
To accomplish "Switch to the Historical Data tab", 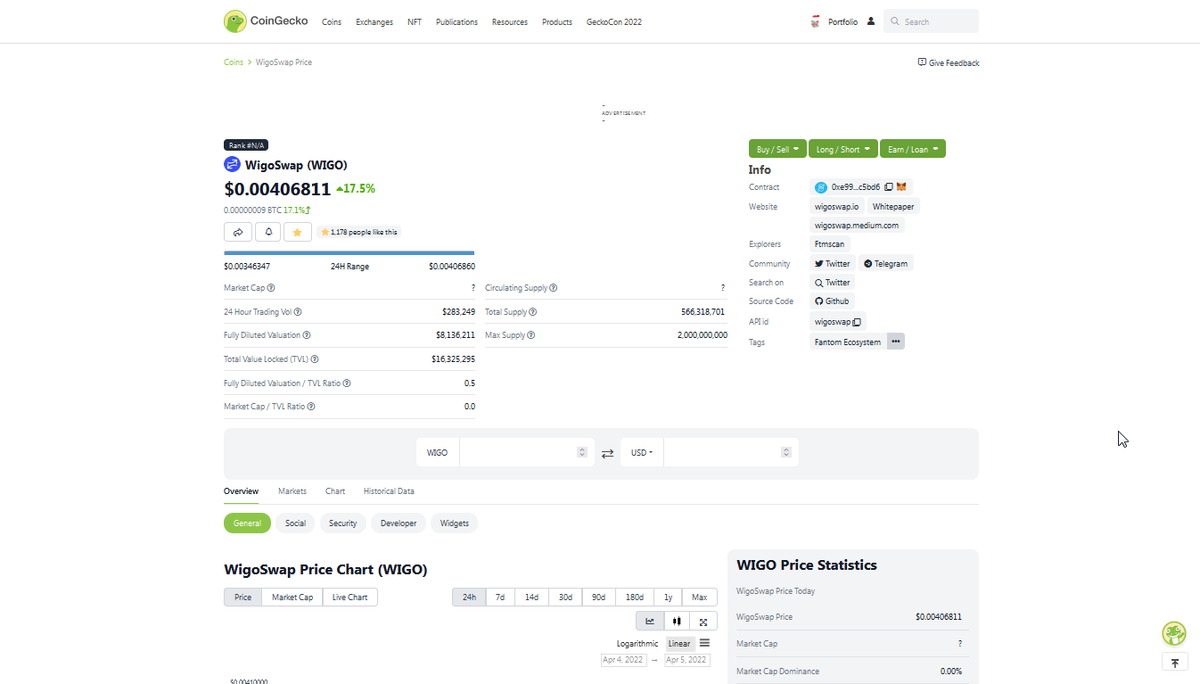I will coord(389,491).
